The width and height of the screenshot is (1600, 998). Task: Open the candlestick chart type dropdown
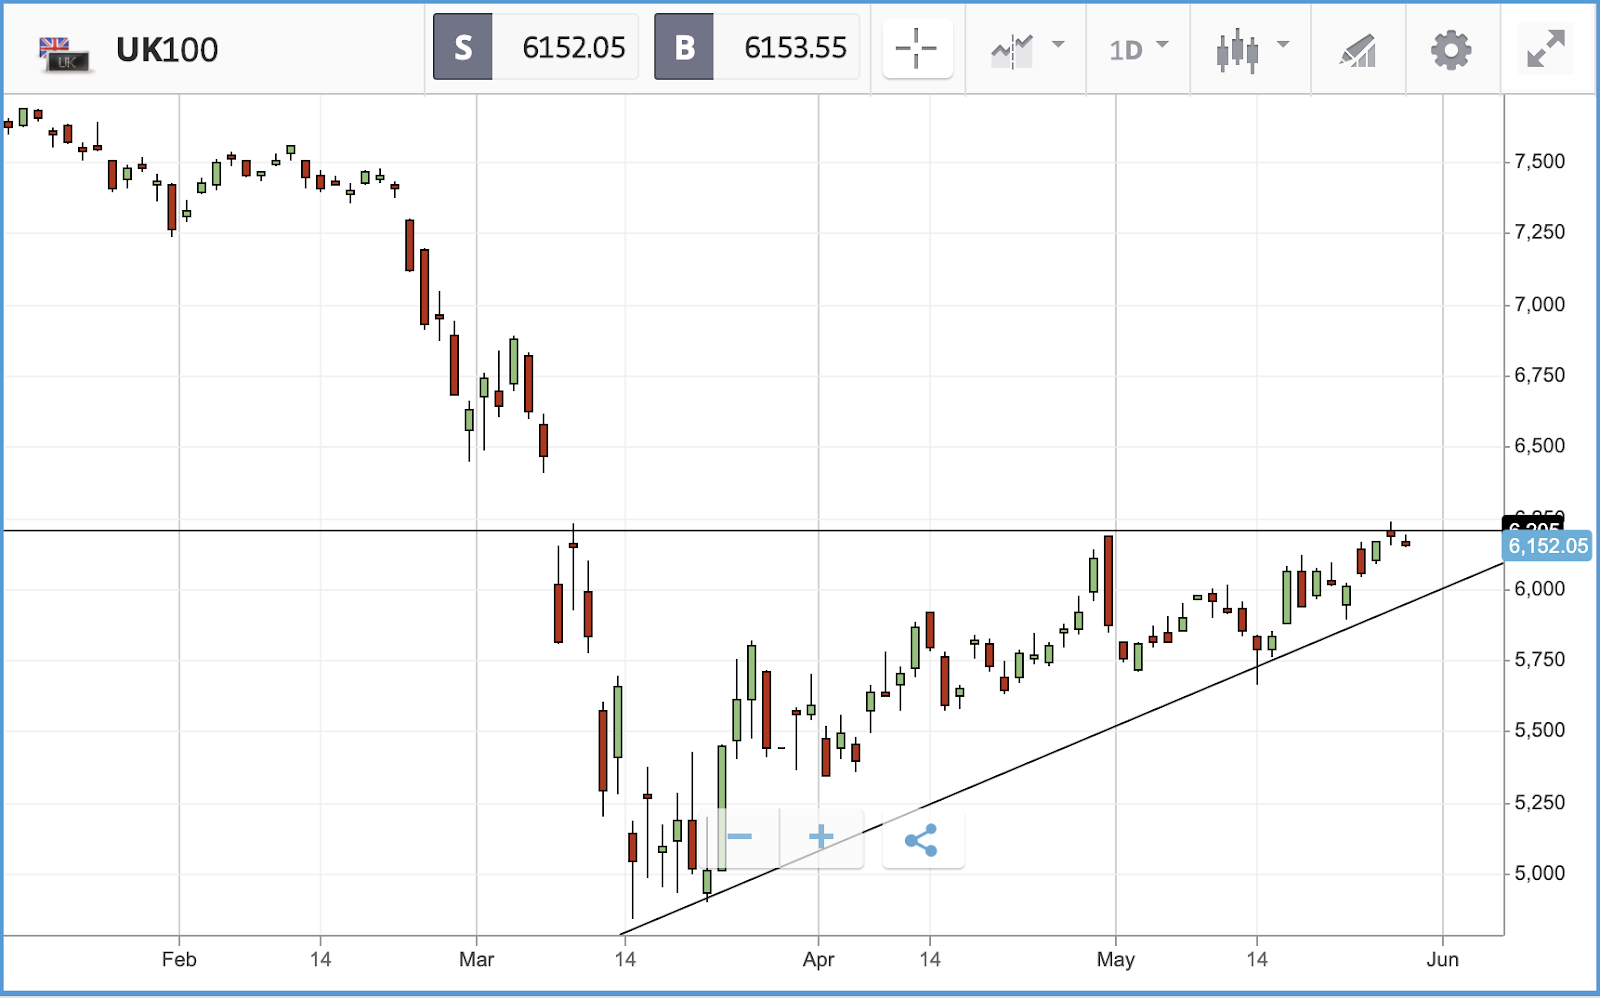[x=1252, y=49]
